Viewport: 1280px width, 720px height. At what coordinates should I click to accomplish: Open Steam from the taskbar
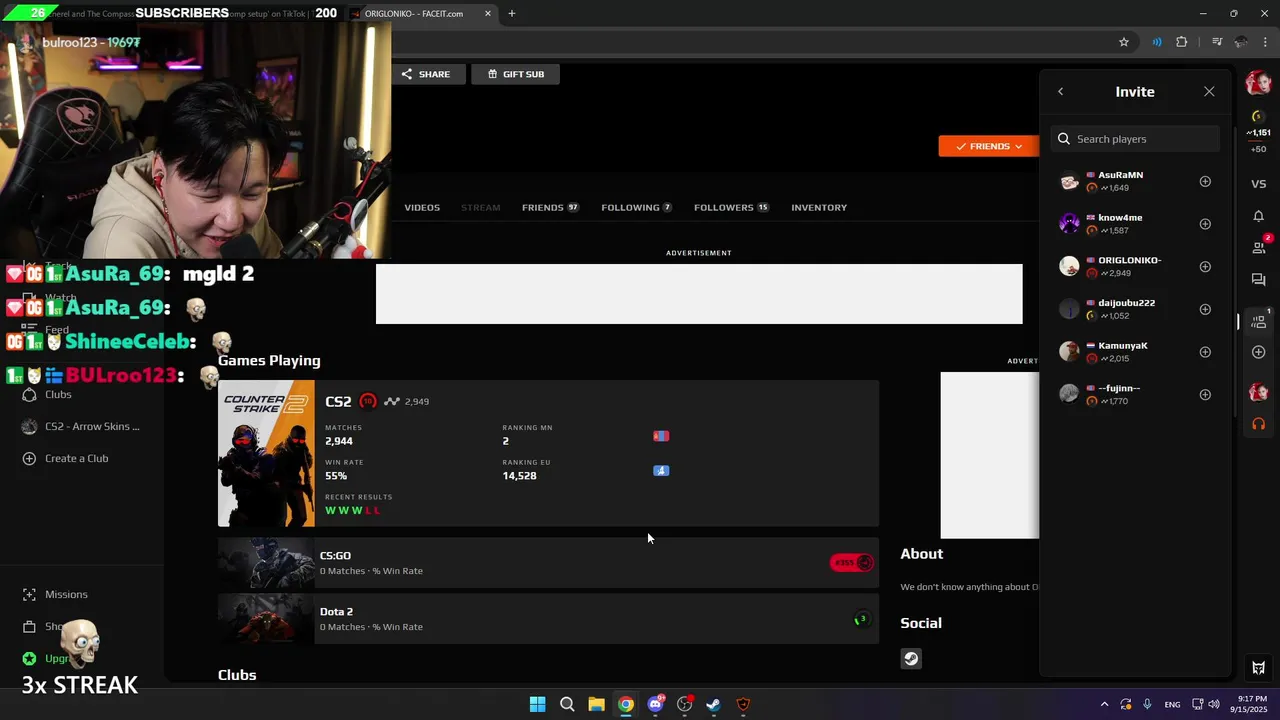(x=713, y=704)
